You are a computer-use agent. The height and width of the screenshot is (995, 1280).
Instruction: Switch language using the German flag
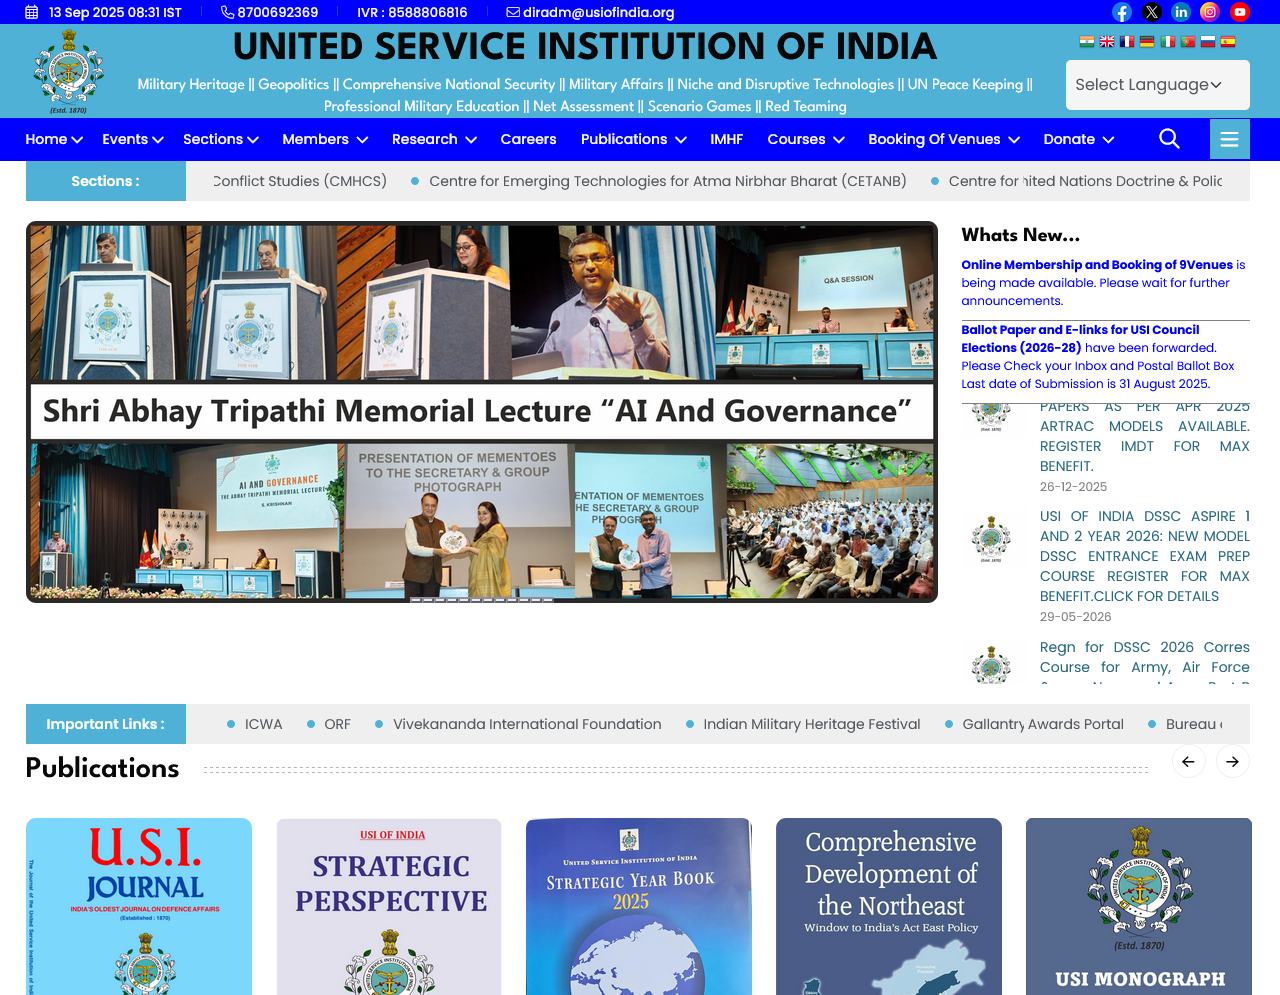[1147, 42]
